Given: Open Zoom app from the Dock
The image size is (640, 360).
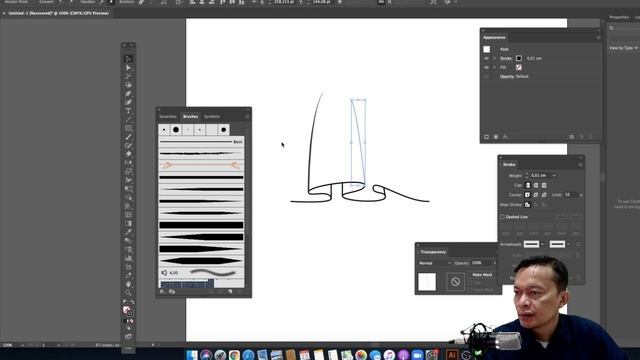Looking at the screenshot, I should coord(417,355).
